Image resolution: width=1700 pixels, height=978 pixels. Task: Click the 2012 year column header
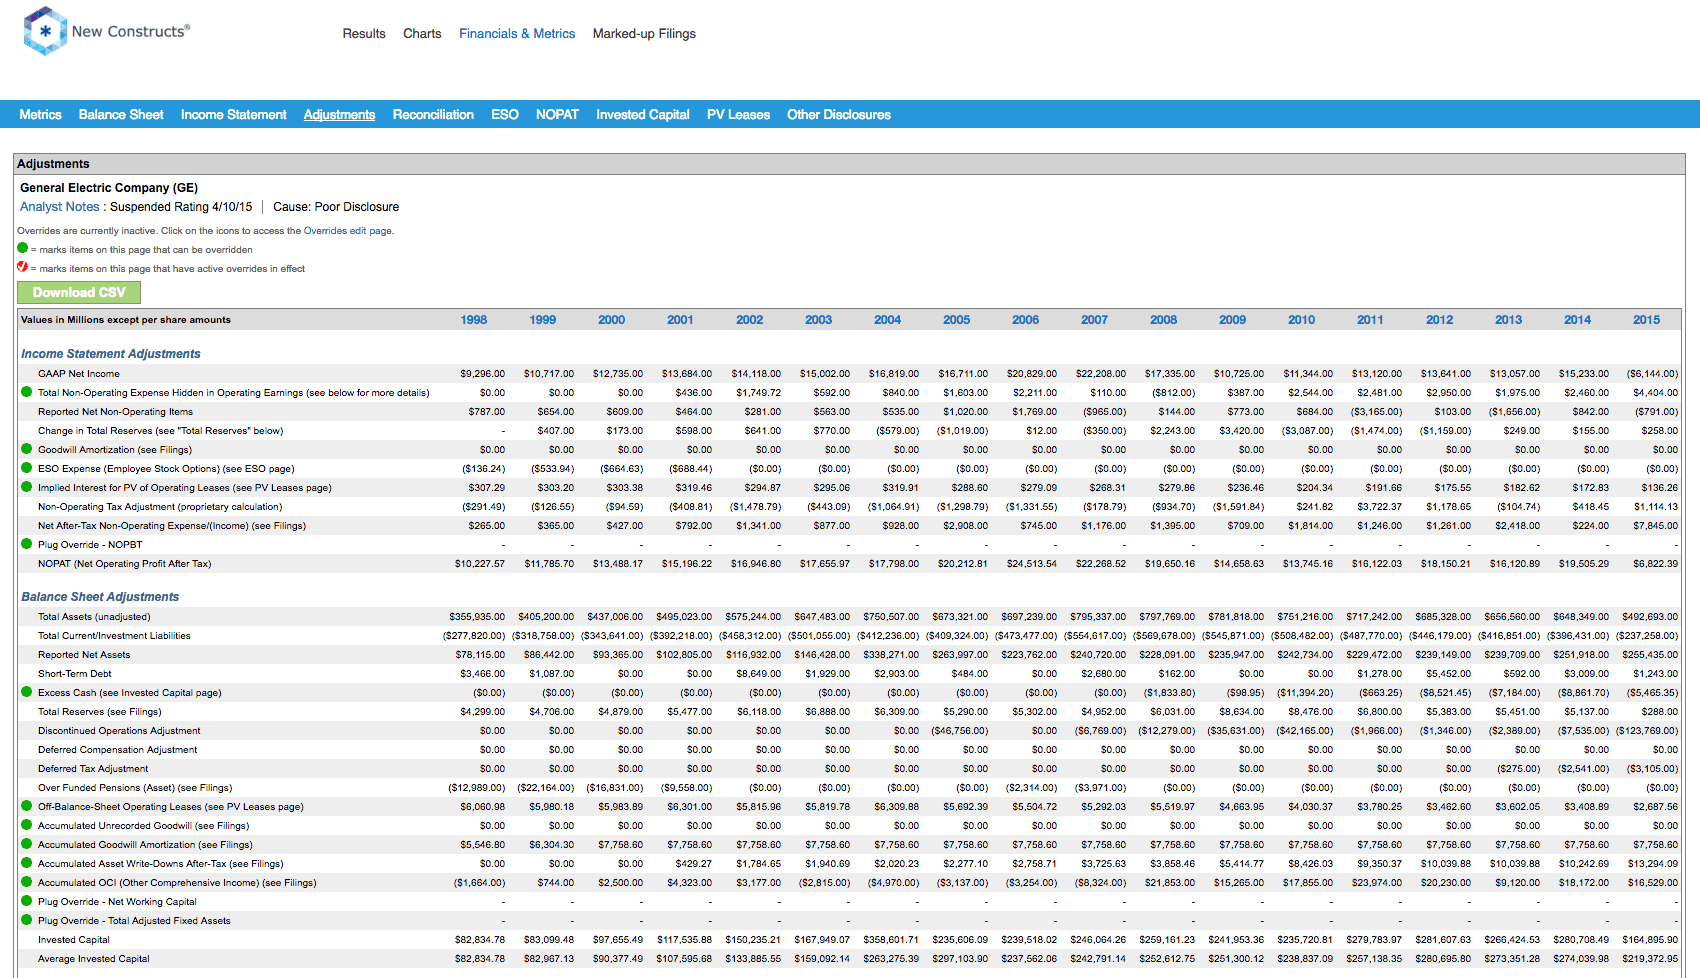point(1440,319)
